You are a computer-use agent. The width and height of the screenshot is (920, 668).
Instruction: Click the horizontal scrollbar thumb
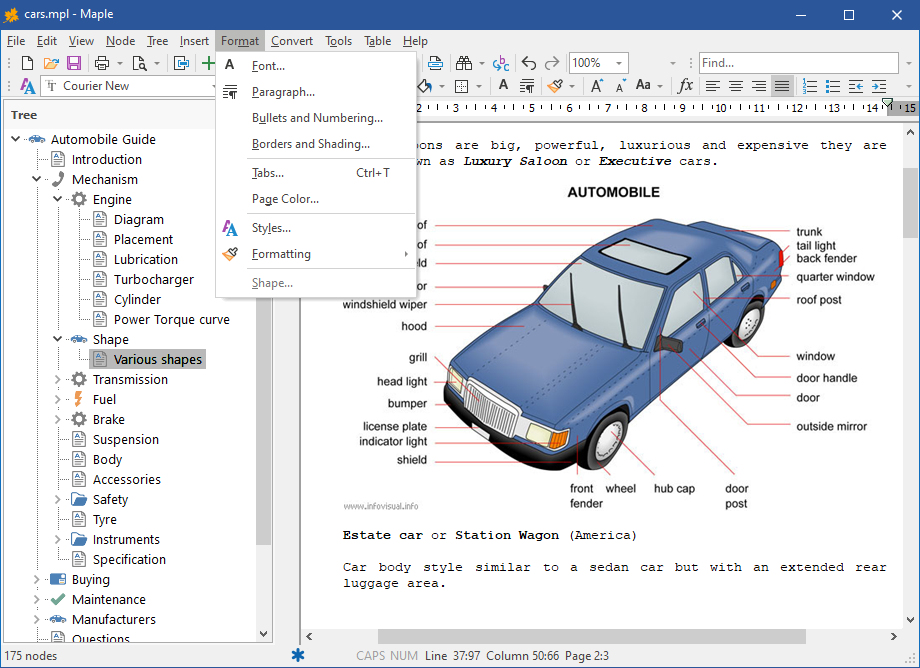point(591,636)
